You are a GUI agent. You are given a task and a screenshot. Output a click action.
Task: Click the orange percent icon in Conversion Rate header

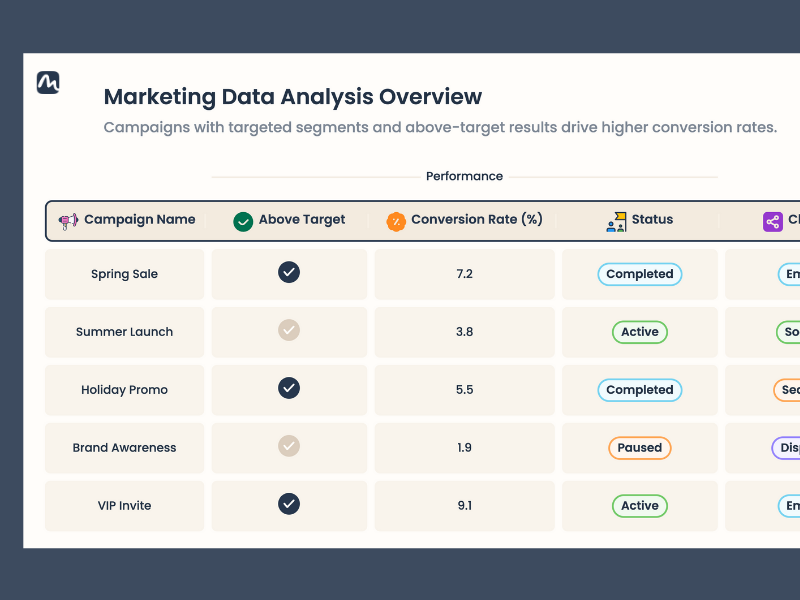point(396,221)
